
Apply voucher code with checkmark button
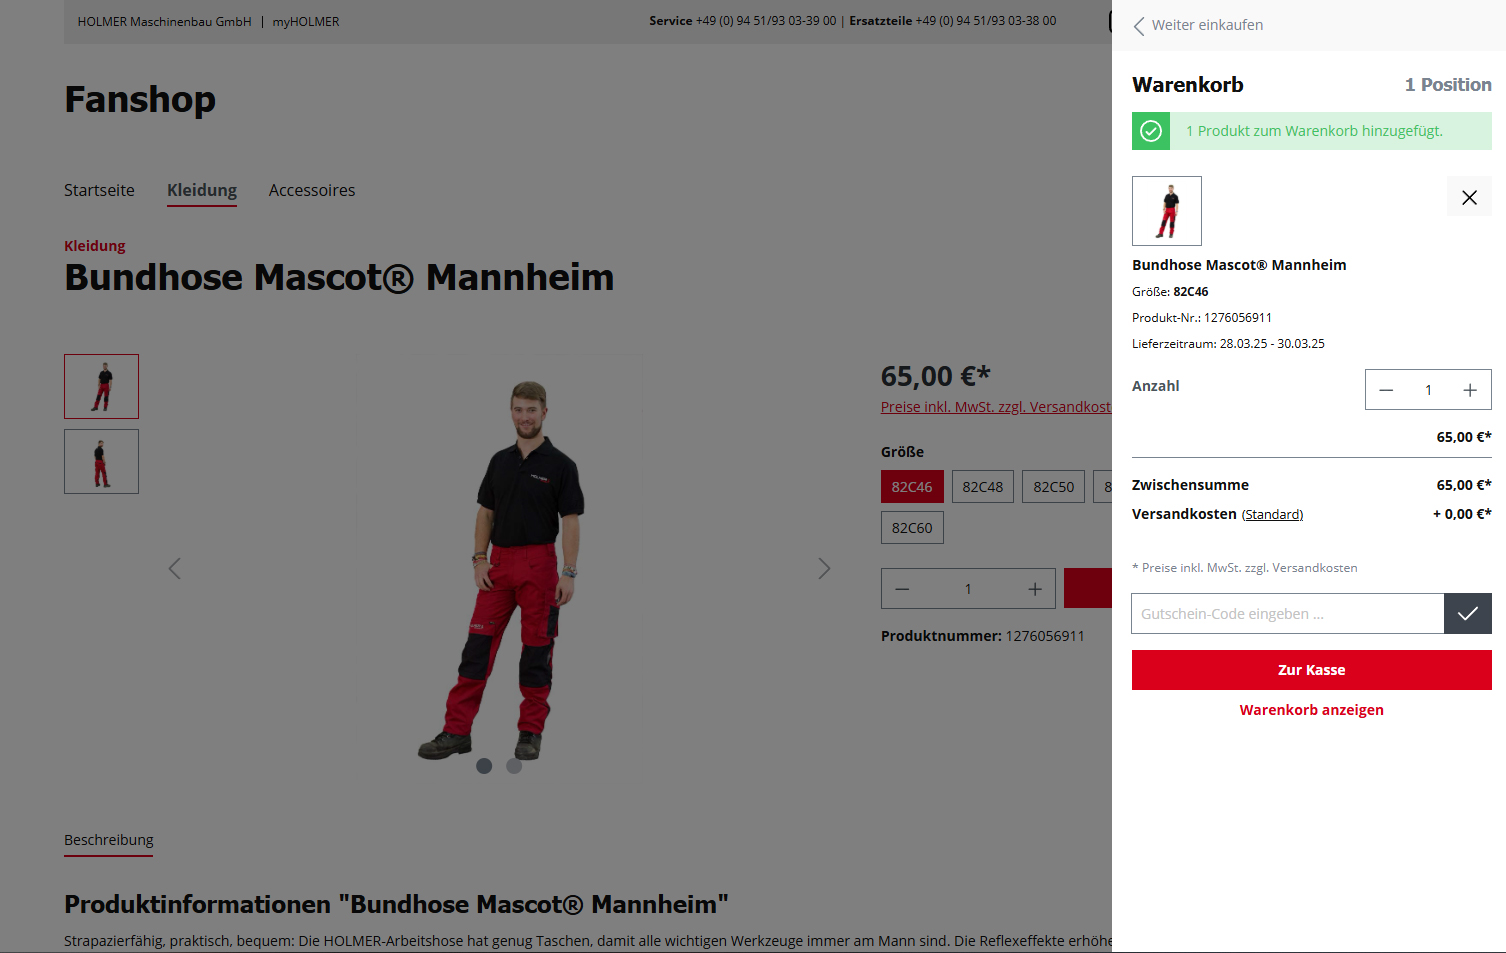[1467, 613]
